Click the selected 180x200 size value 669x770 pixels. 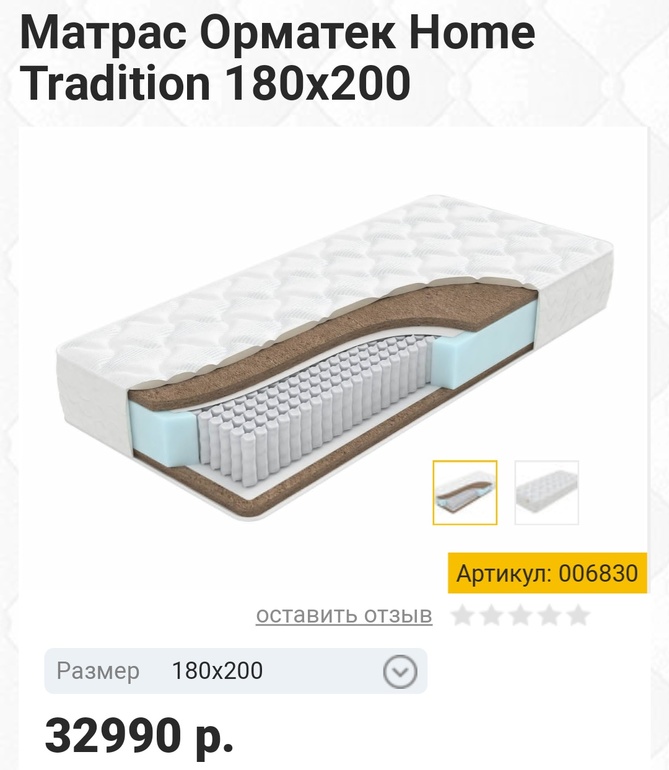coord(217,671)
